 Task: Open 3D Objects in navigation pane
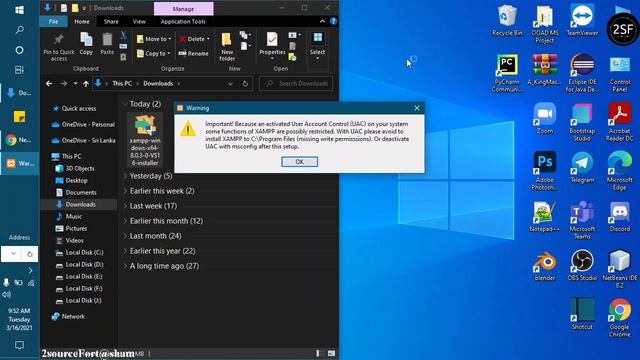pos(80,168)
